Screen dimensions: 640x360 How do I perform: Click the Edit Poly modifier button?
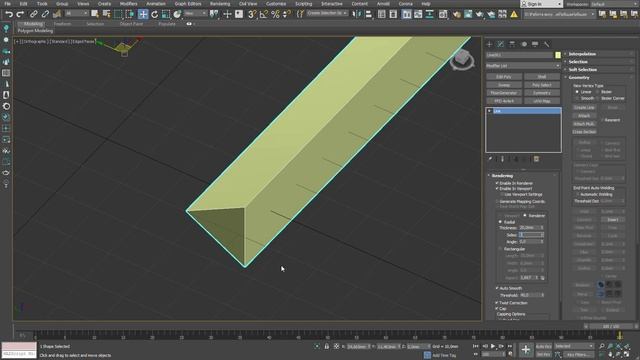pyautogui.click(x=504, y=77)
